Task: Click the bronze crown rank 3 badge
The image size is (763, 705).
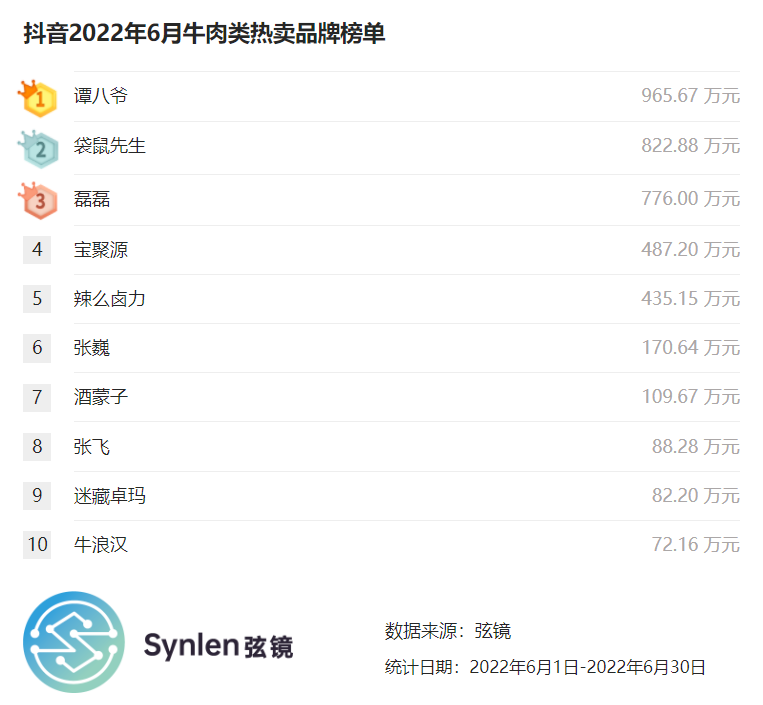Action: [38, 200]
